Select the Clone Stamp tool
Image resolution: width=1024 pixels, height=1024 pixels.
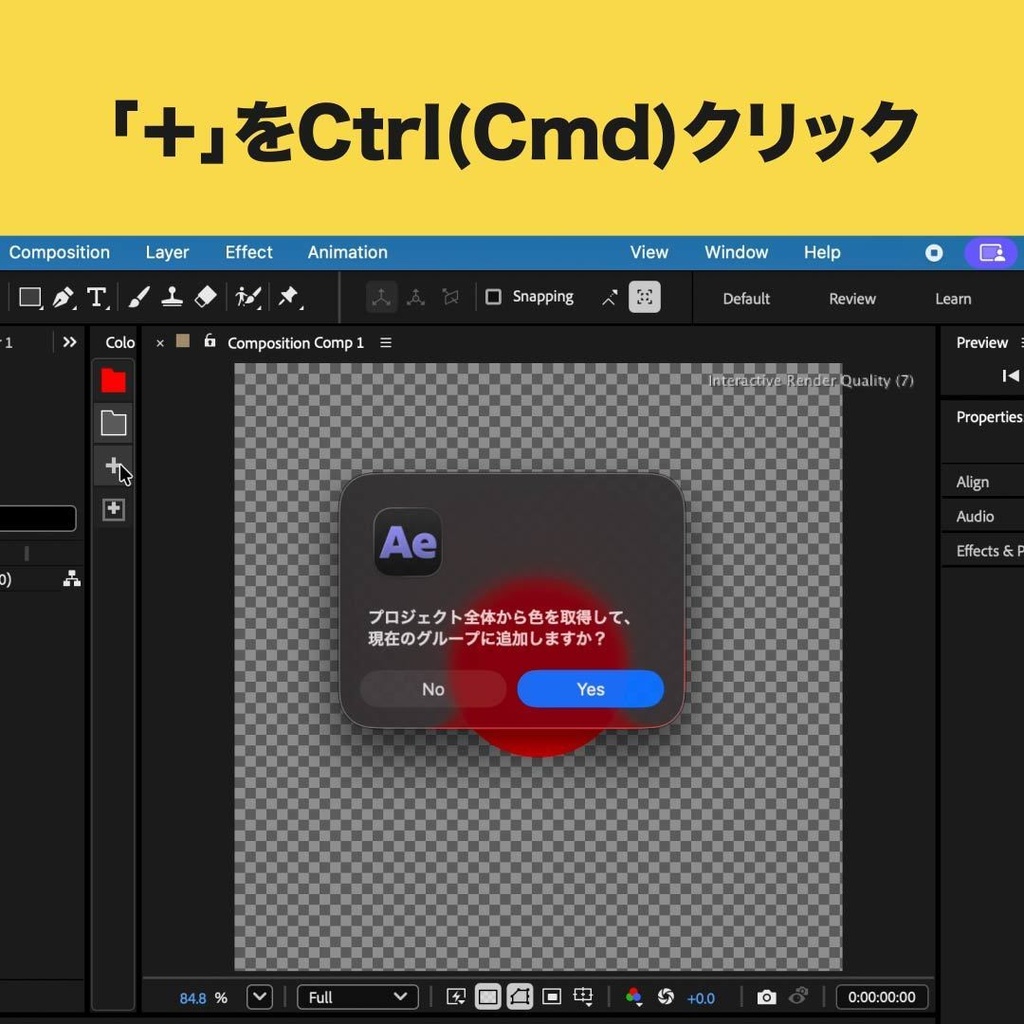coord(174,297)
